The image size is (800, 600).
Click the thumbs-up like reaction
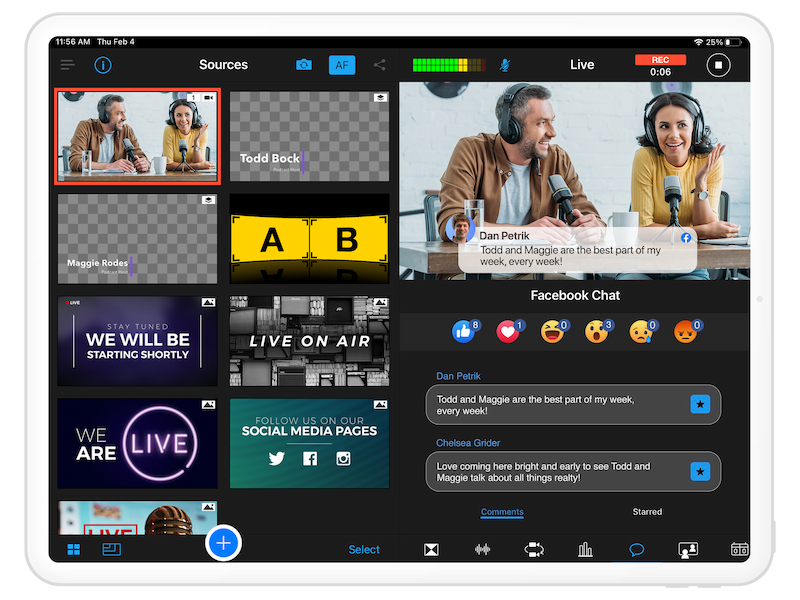pos(463,332)
